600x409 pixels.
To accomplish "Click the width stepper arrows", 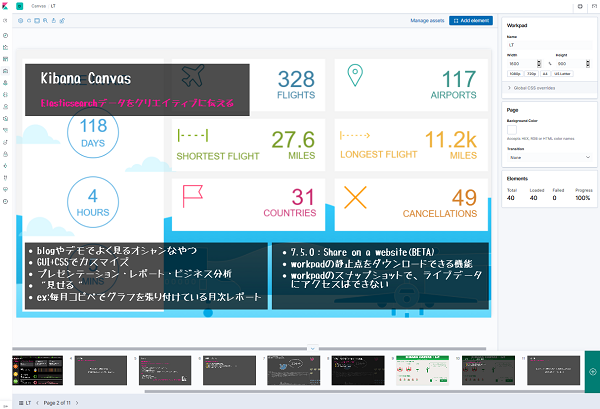I will coord(539,64).
